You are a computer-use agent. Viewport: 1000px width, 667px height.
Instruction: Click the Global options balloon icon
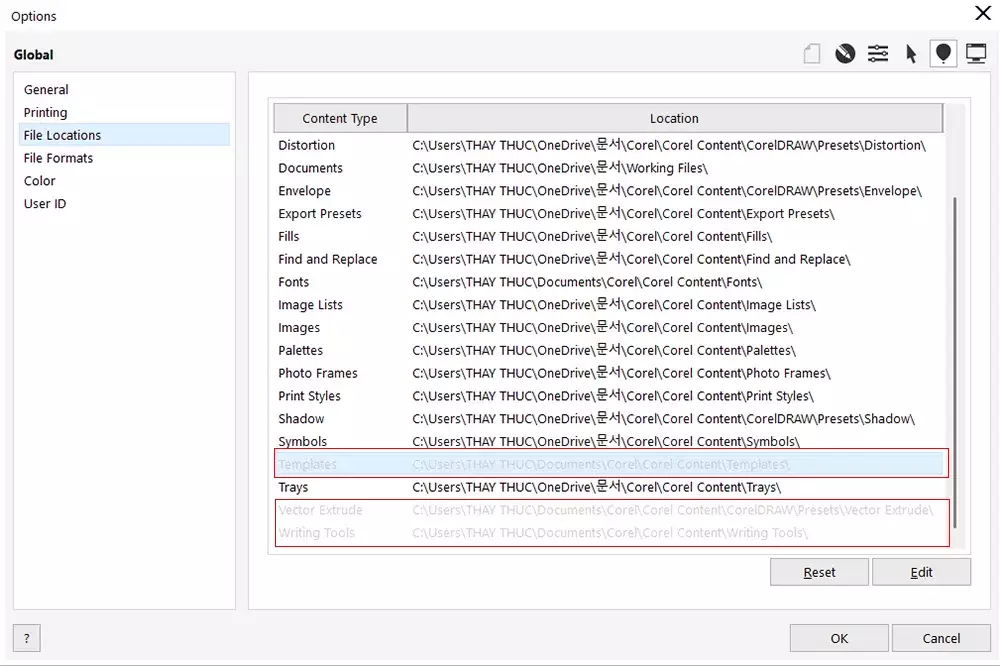pyautogui.click(x=942, y=54)
